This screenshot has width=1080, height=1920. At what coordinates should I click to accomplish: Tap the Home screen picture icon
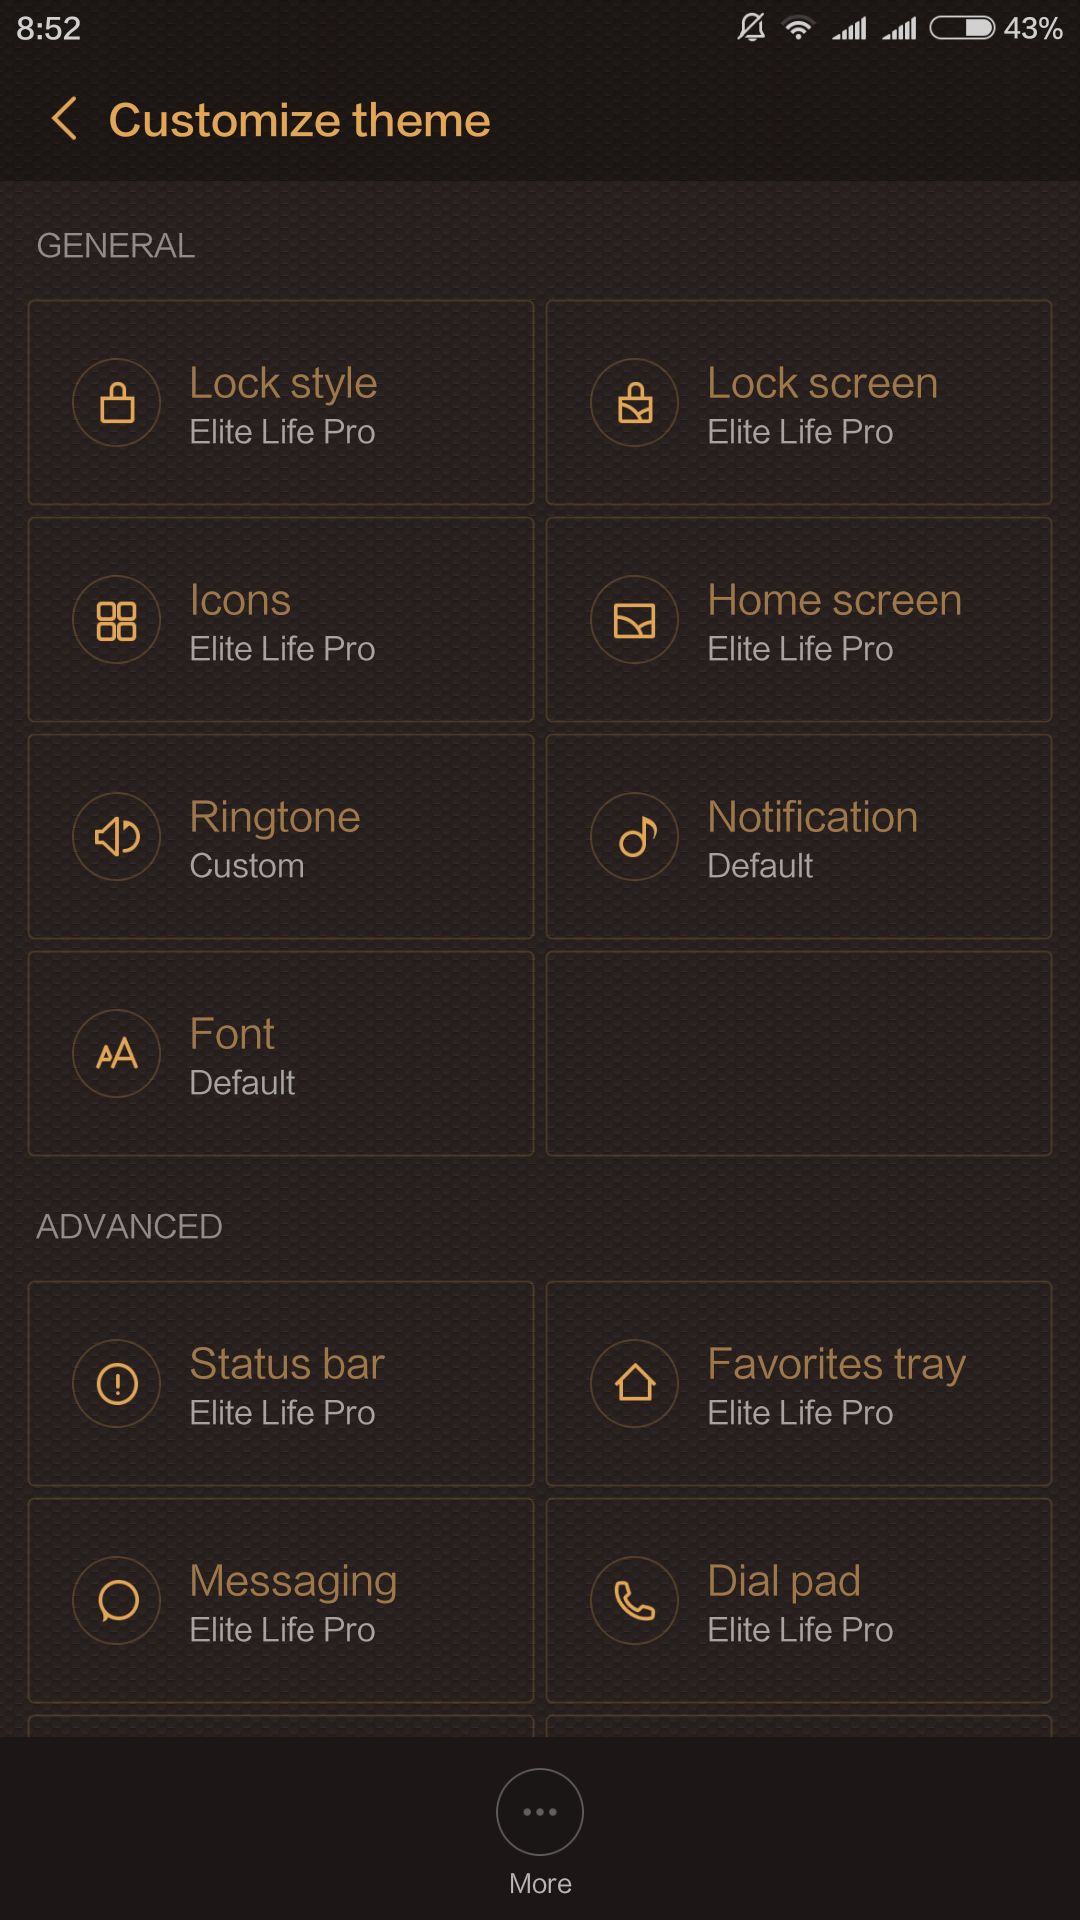[635, 620]
